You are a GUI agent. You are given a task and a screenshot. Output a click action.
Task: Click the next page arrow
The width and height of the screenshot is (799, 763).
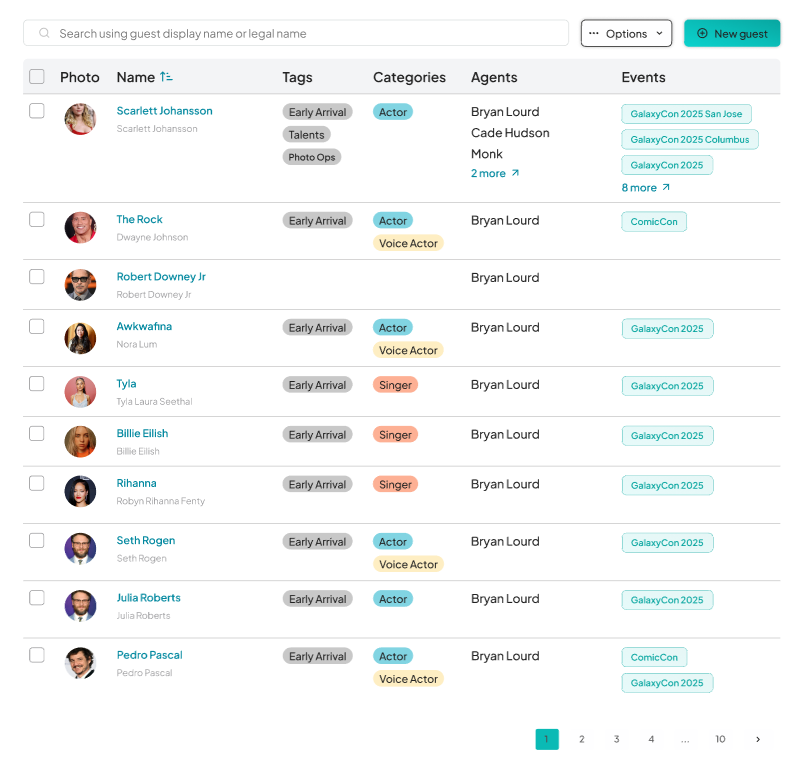757,739
